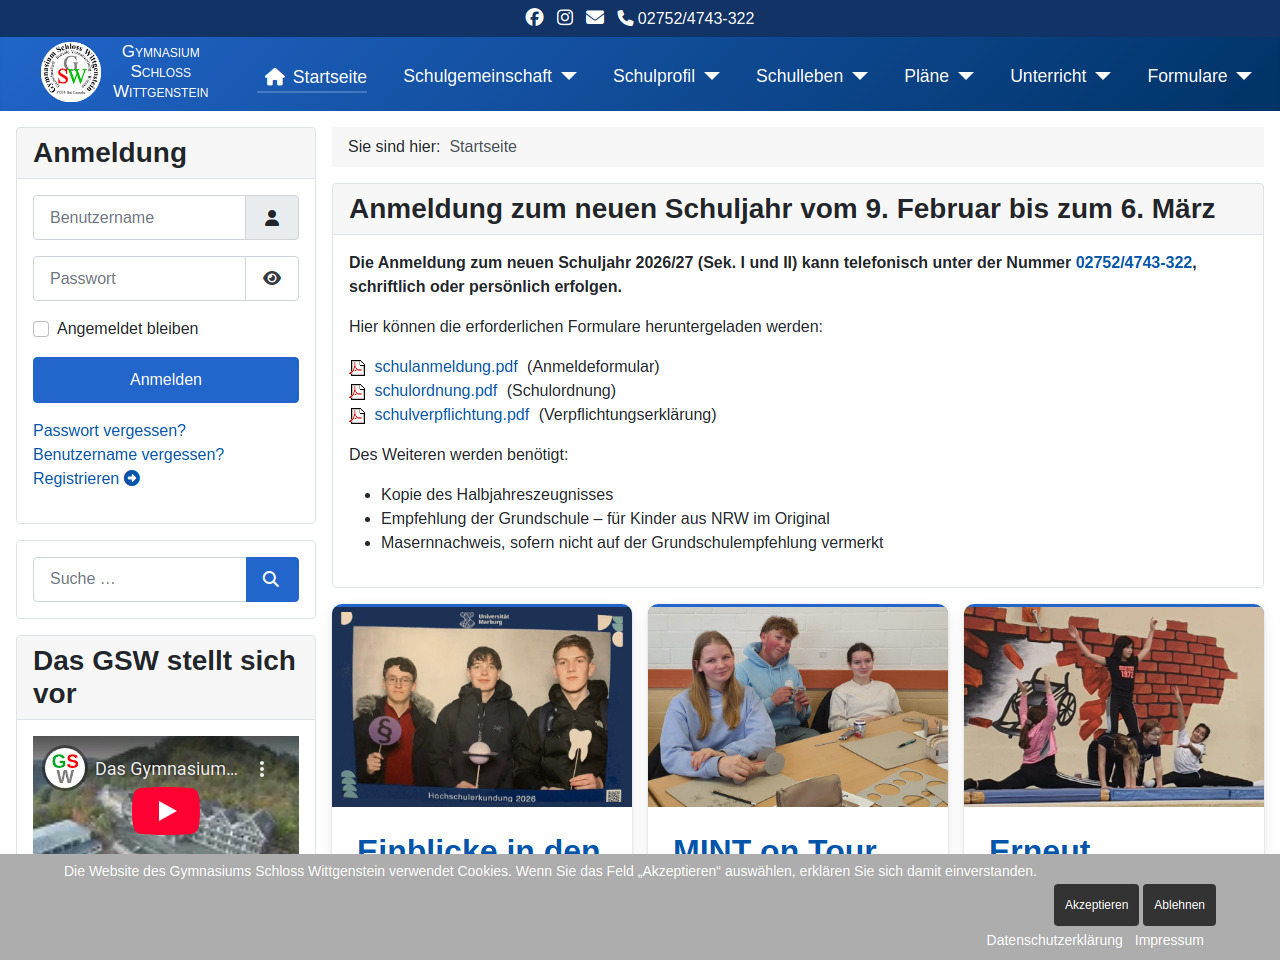The height and width of the screenshot is (960, 1280).
Task: Play the YouTube video about Das Gymnasium
Action: click(166, 810)
